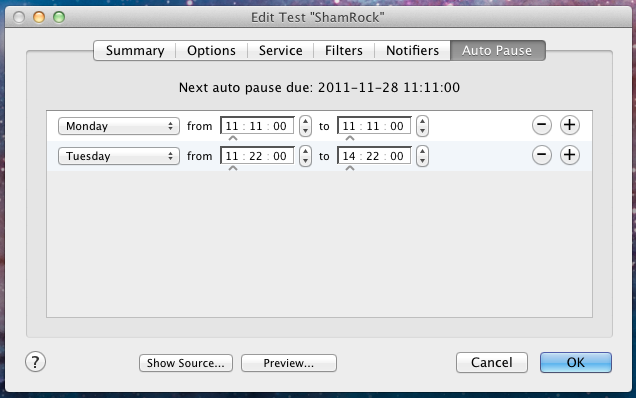Image resolution: width=636 pixels, height=398 pixels.
Task: Switch to the Filters tab
Action: (x=344, y=51)
